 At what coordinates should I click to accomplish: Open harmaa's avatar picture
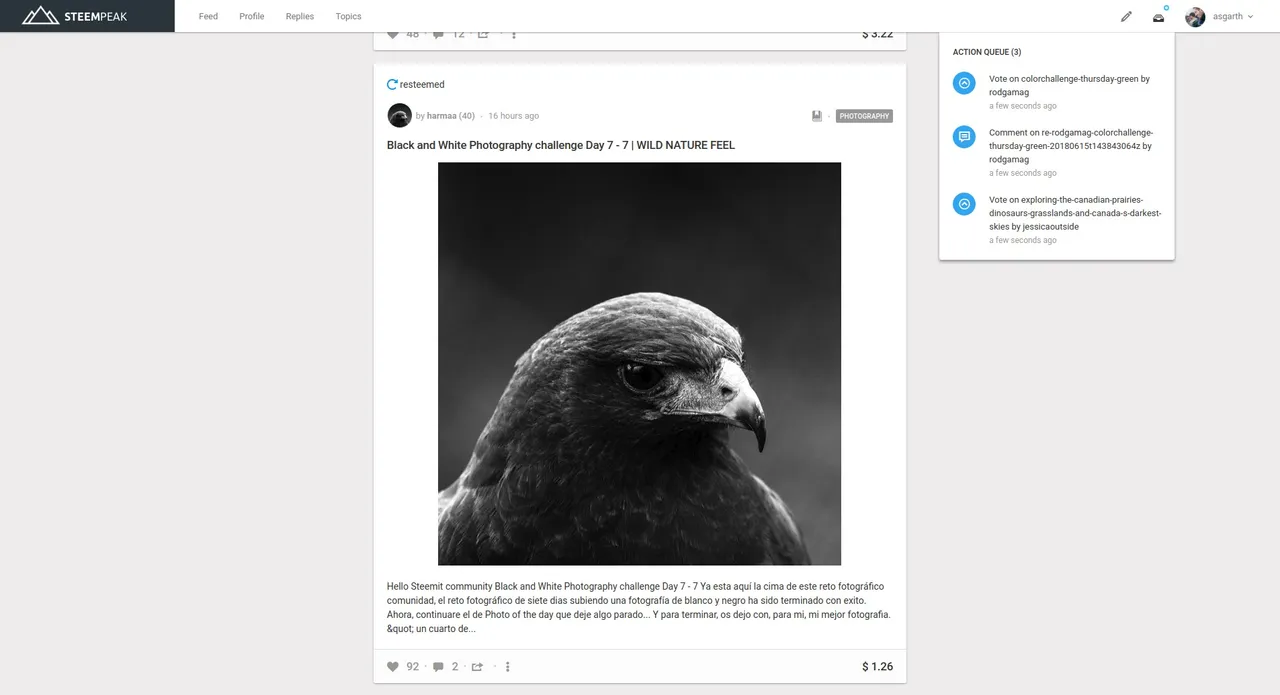pyautogui.click(x=399, y=115)
